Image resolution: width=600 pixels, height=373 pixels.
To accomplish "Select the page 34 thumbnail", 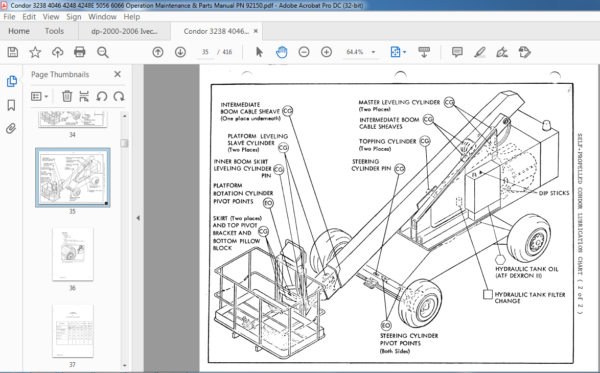I will coord(73,119).
